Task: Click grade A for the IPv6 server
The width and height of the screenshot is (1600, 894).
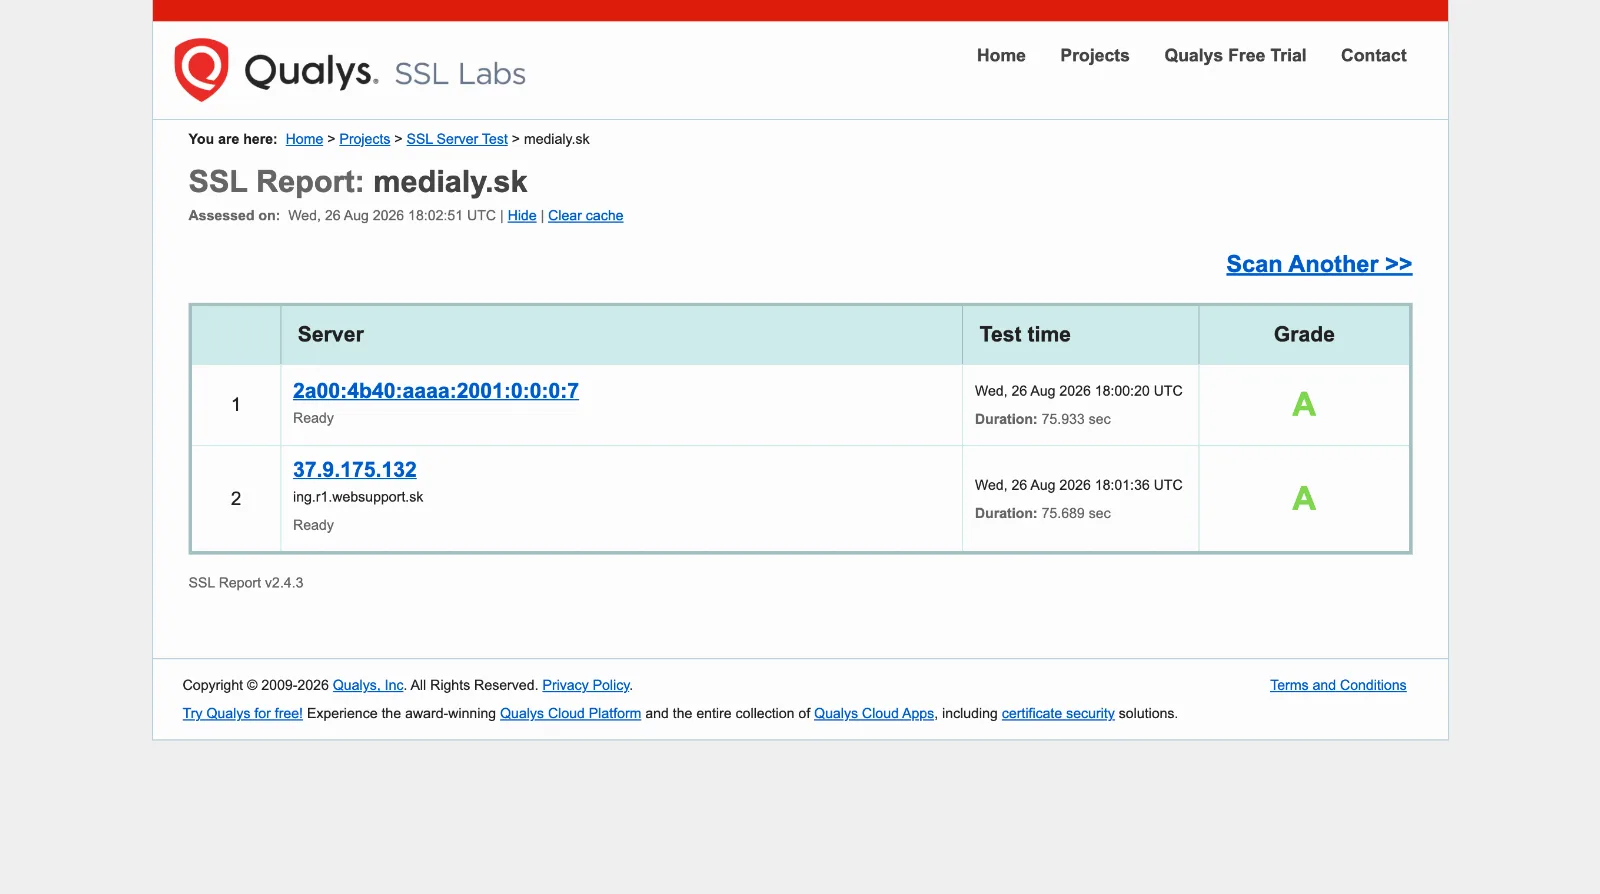Action: [x=1304, y=404]
